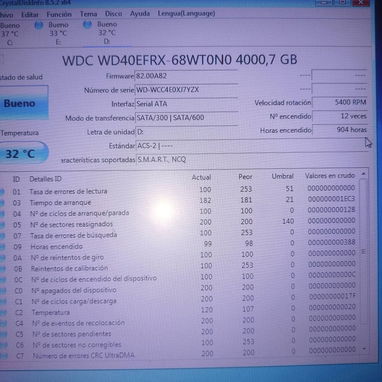Open the Tema menu
The height and width of the screenshot is (382, 382).
pyautogui.click(x=88, y=14)
